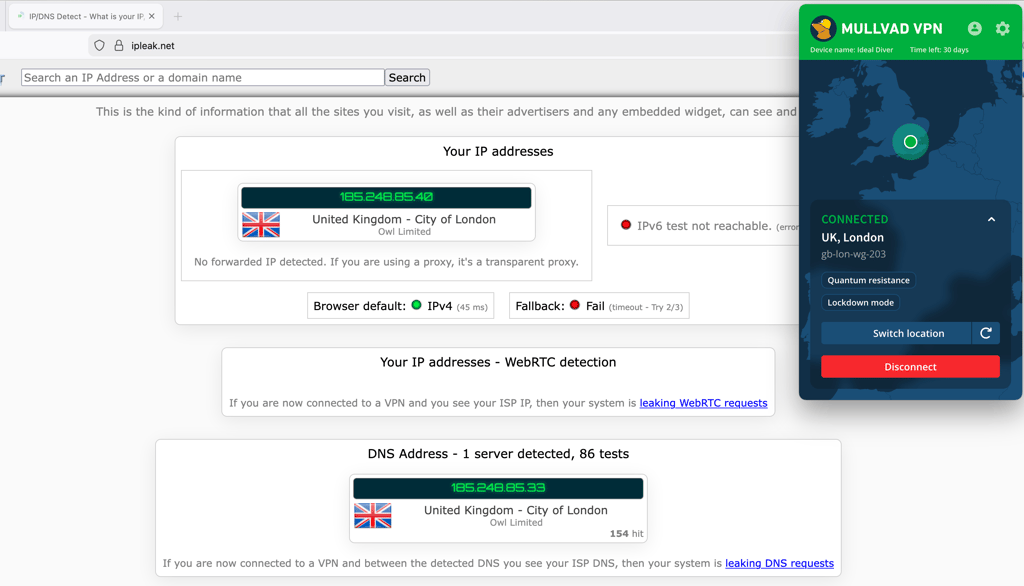1024x586 pixels.
Task: Click the IP address search field
Action: pos(202,77)
